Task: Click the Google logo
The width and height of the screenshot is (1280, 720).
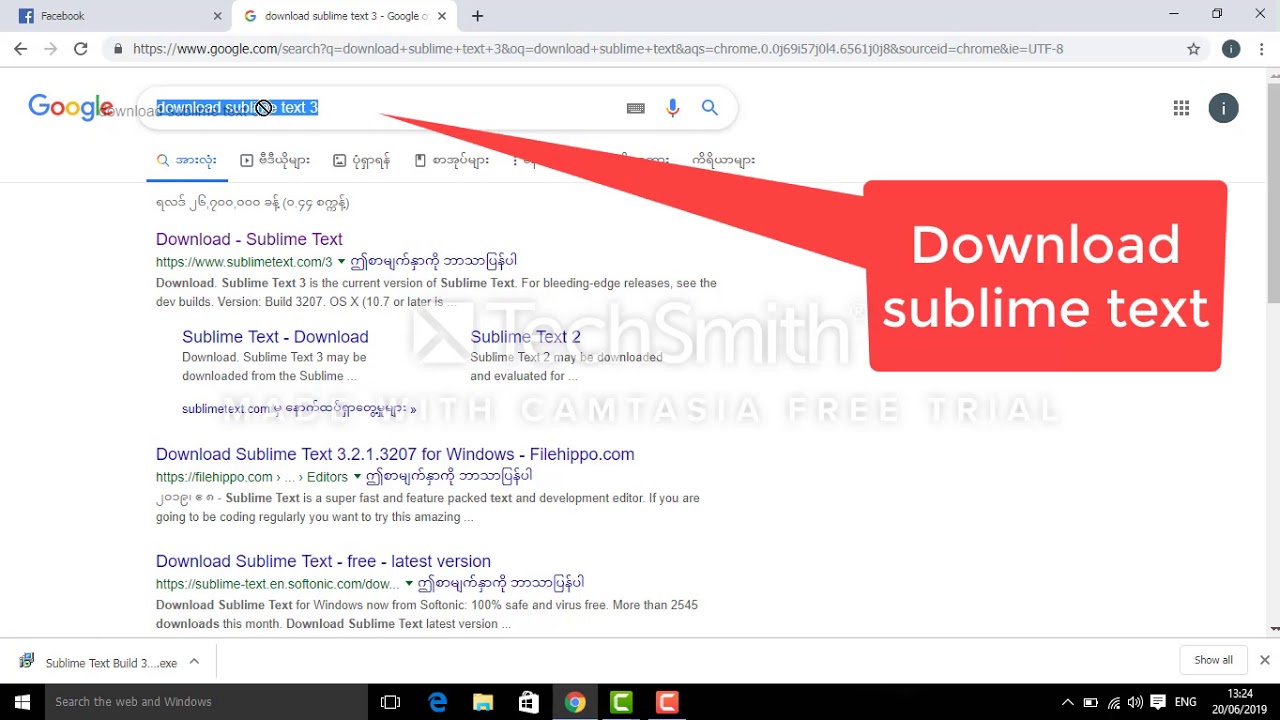Action: coord(70,107)
